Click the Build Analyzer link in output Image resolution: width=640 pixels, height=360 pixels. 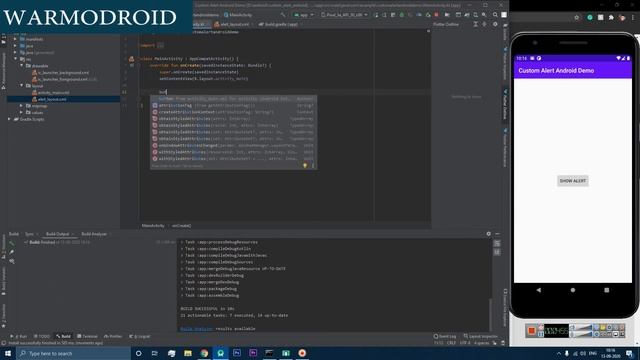pos(196,329)
